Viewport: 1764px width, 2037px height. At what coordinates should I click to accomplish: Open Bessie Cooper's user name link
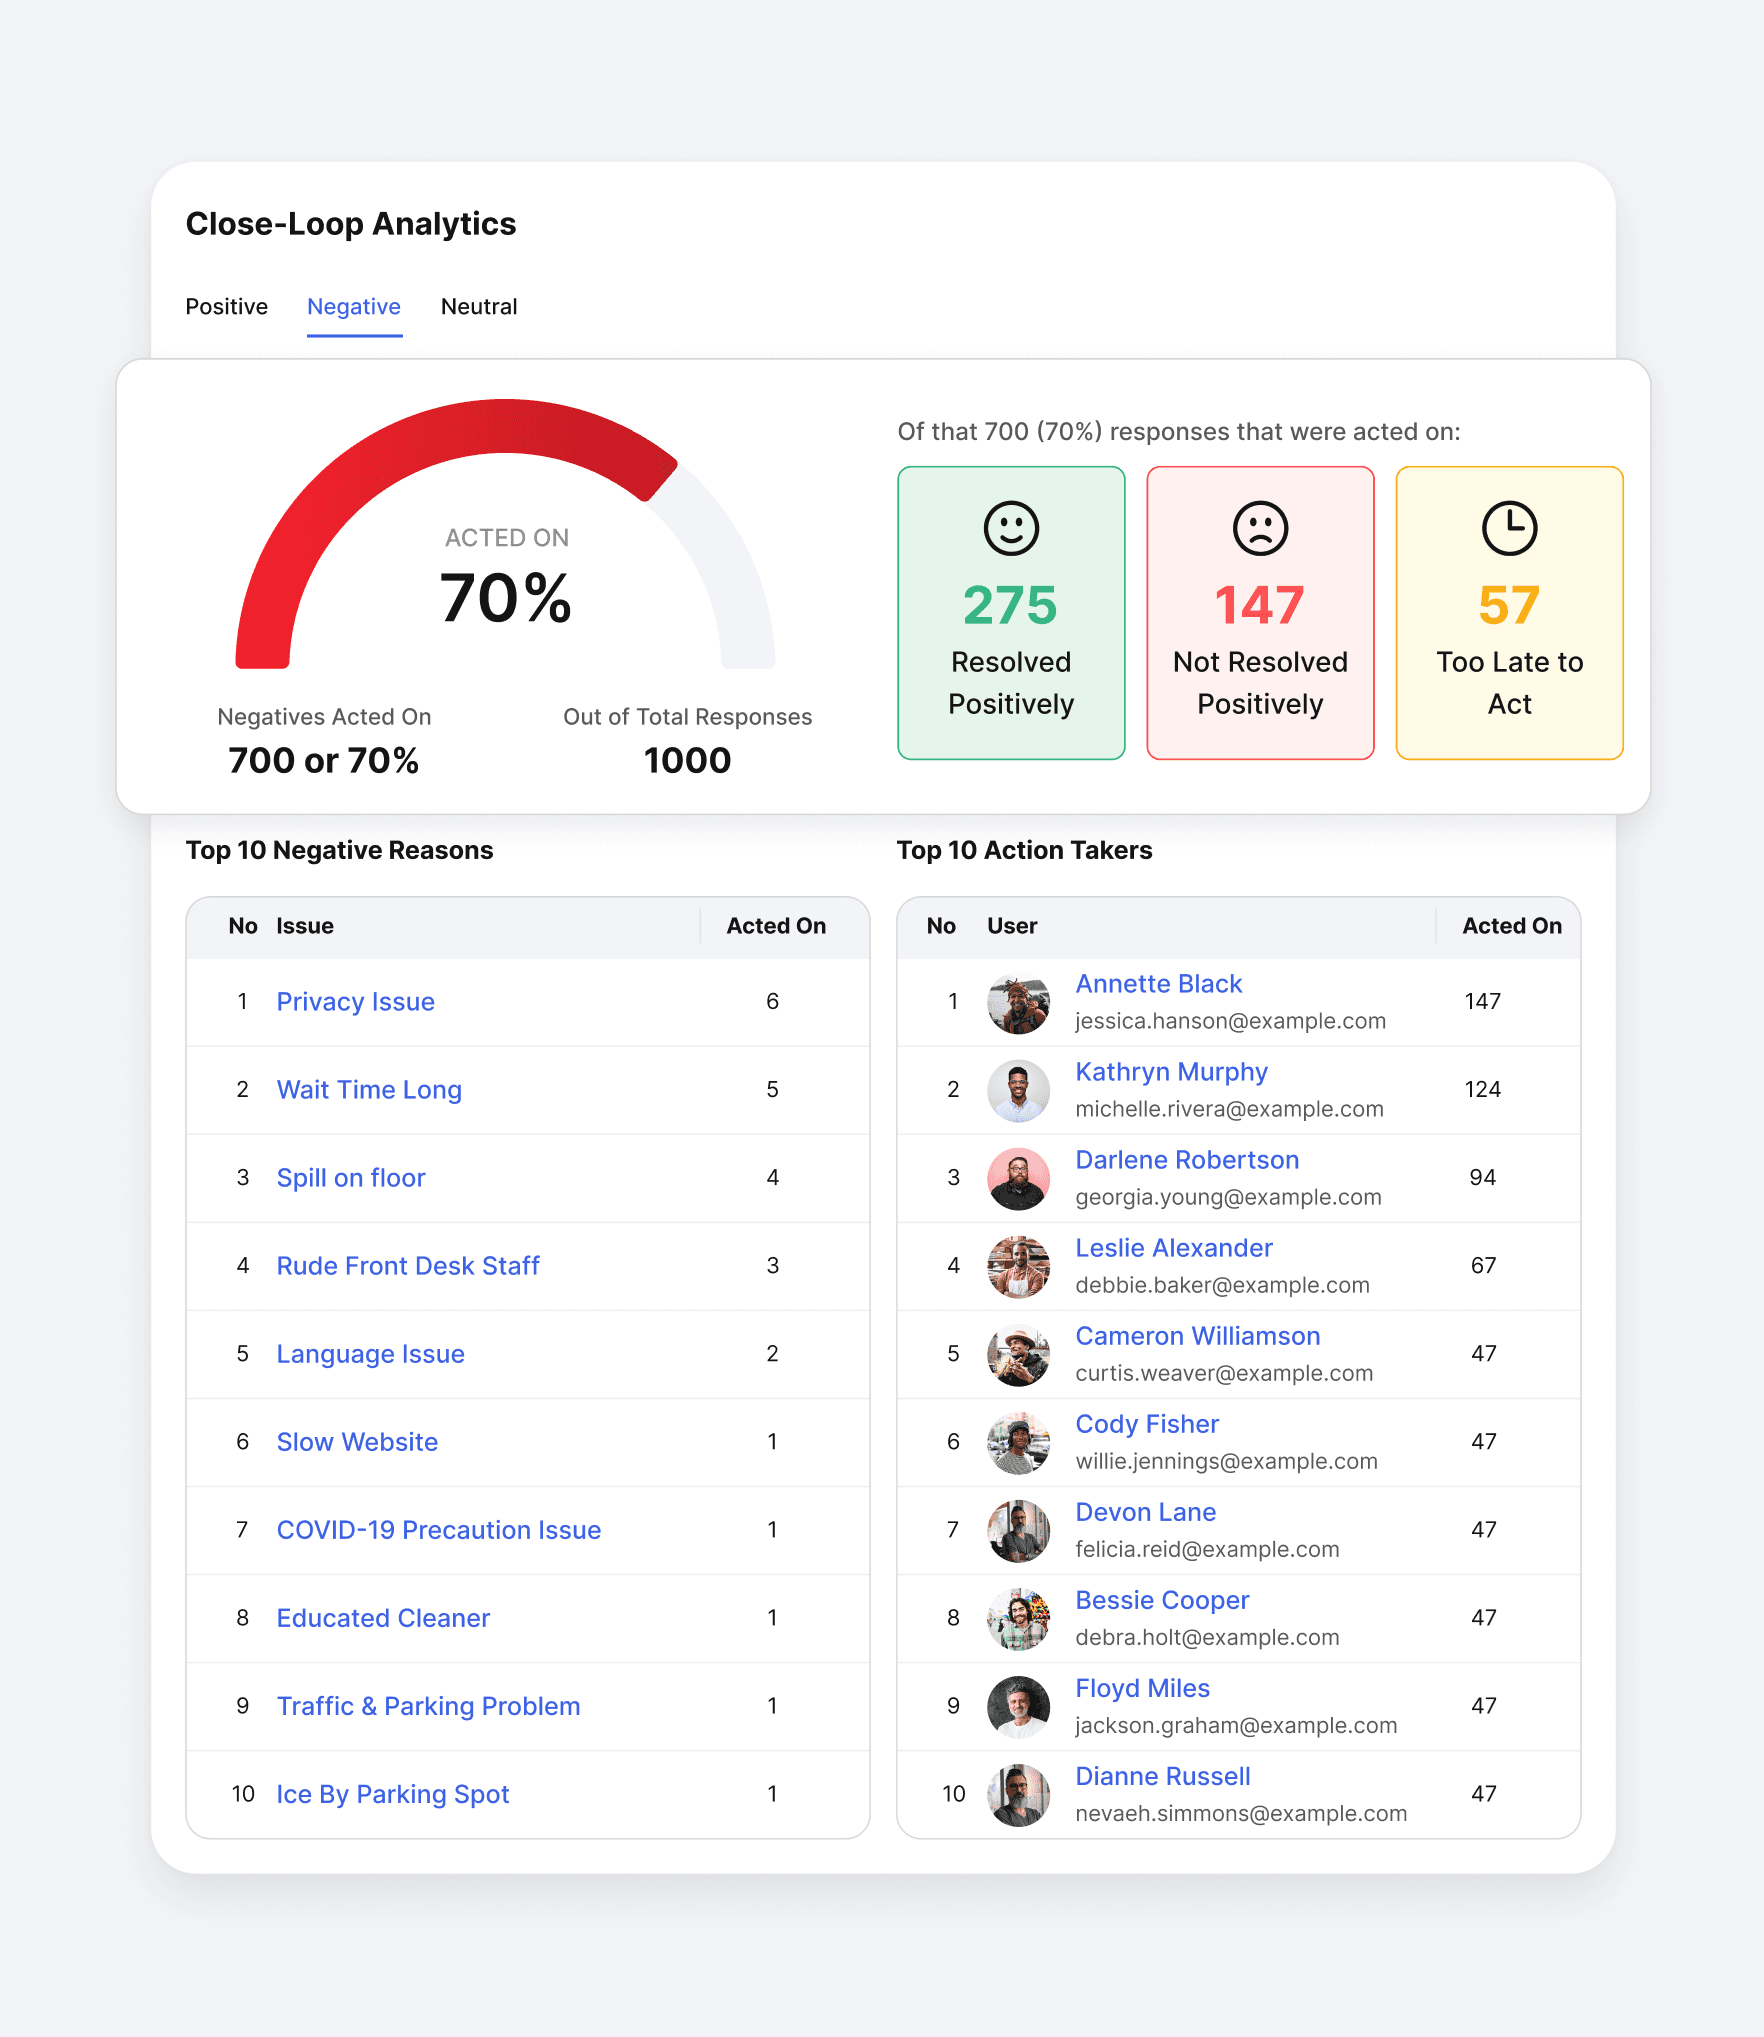coord(1162,1600)
